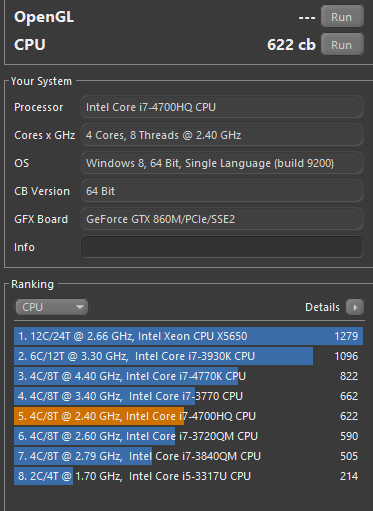This screenshot has width=373, height=511.
Task: Run the OpenGL benchmark
Action: pyautogui.click(x=342, y=16)
